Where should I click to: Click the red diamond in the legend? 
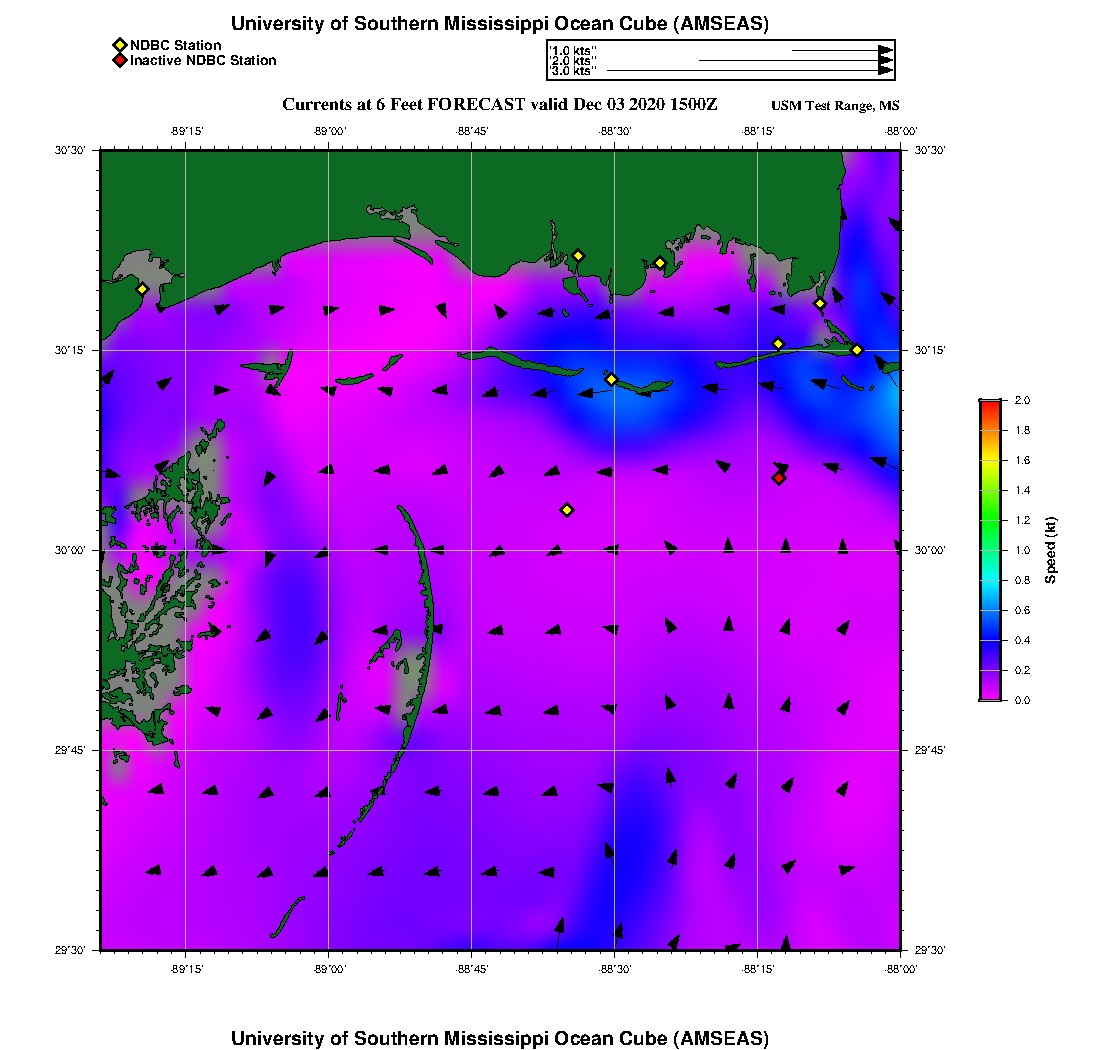coord(119,61)
